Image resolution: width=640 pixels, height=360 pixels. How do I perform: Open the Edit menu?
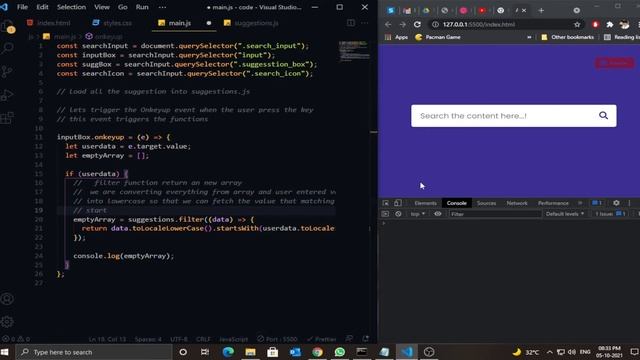[x=42, y=7]
